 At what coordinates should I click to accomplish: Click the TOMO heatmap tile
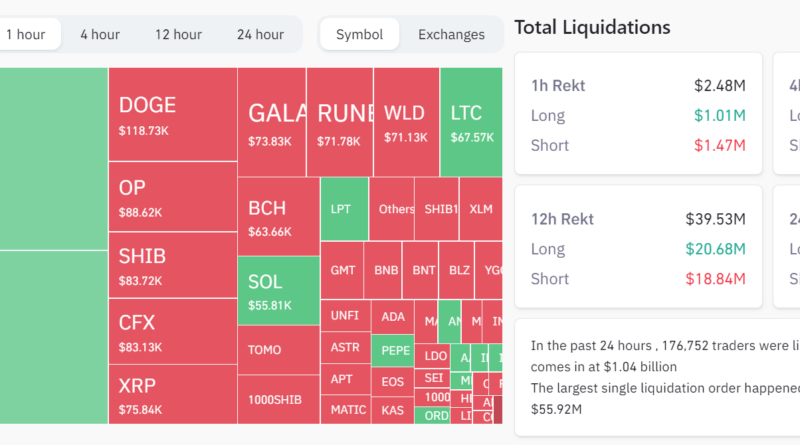[x=278, y=349]
